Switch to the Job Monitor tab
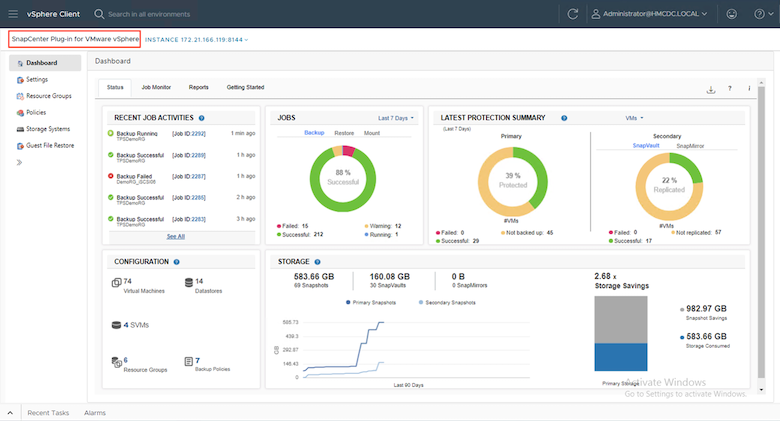The image size is (780, 423). (x=155, y=88)
